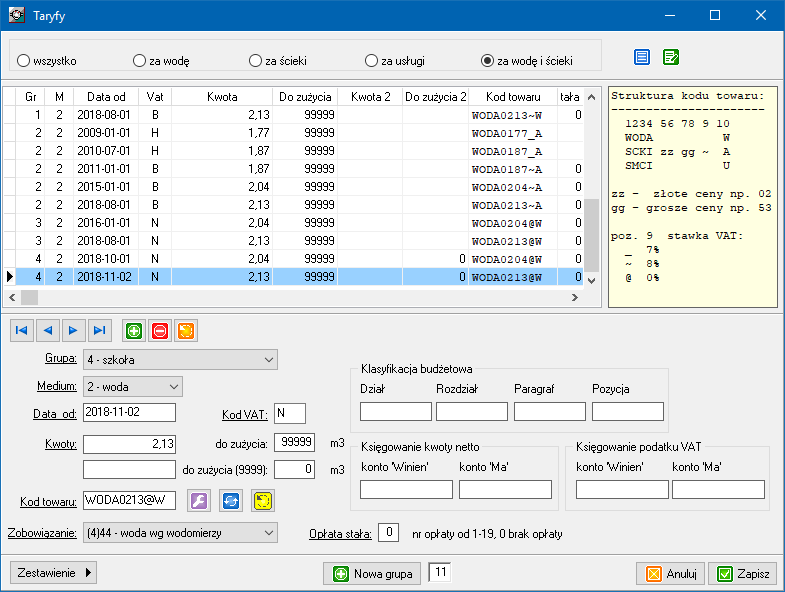Open the Zestawienie menu button

(54, 573)
